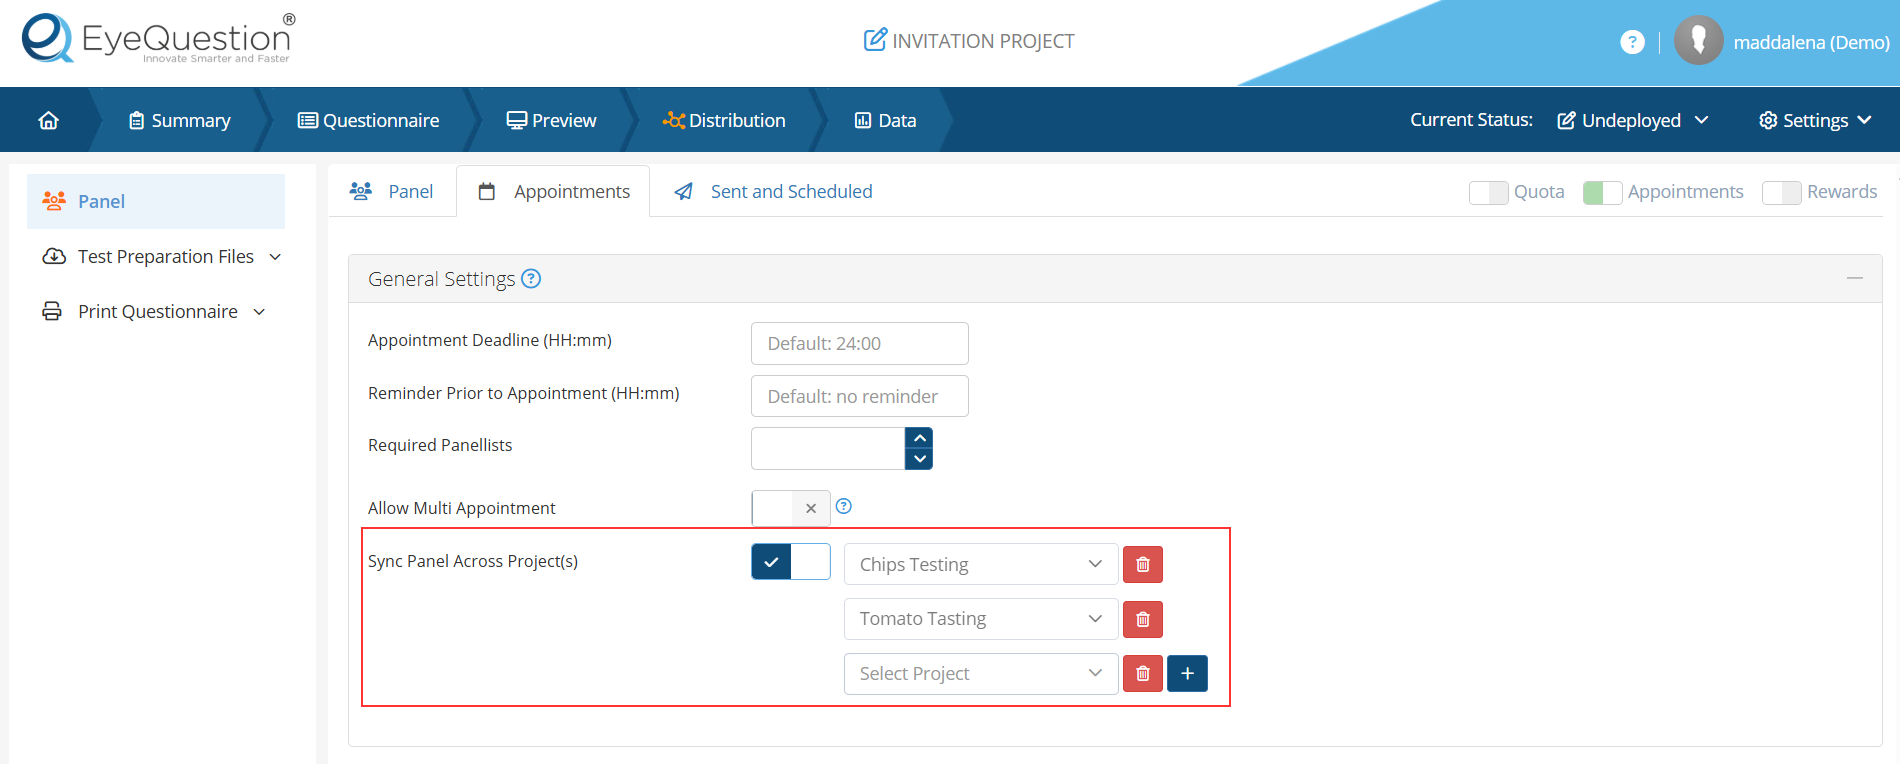This screenshot has width=1900, height=764.
Task: Open the Undeployed status dropdown
Action: [1632, 120]
